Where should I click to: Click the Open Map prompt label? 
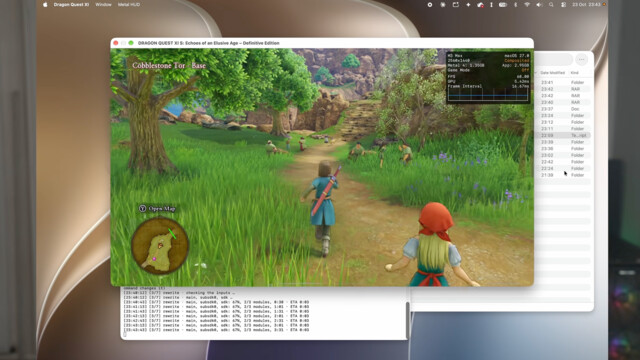click(x=162, y=209)
